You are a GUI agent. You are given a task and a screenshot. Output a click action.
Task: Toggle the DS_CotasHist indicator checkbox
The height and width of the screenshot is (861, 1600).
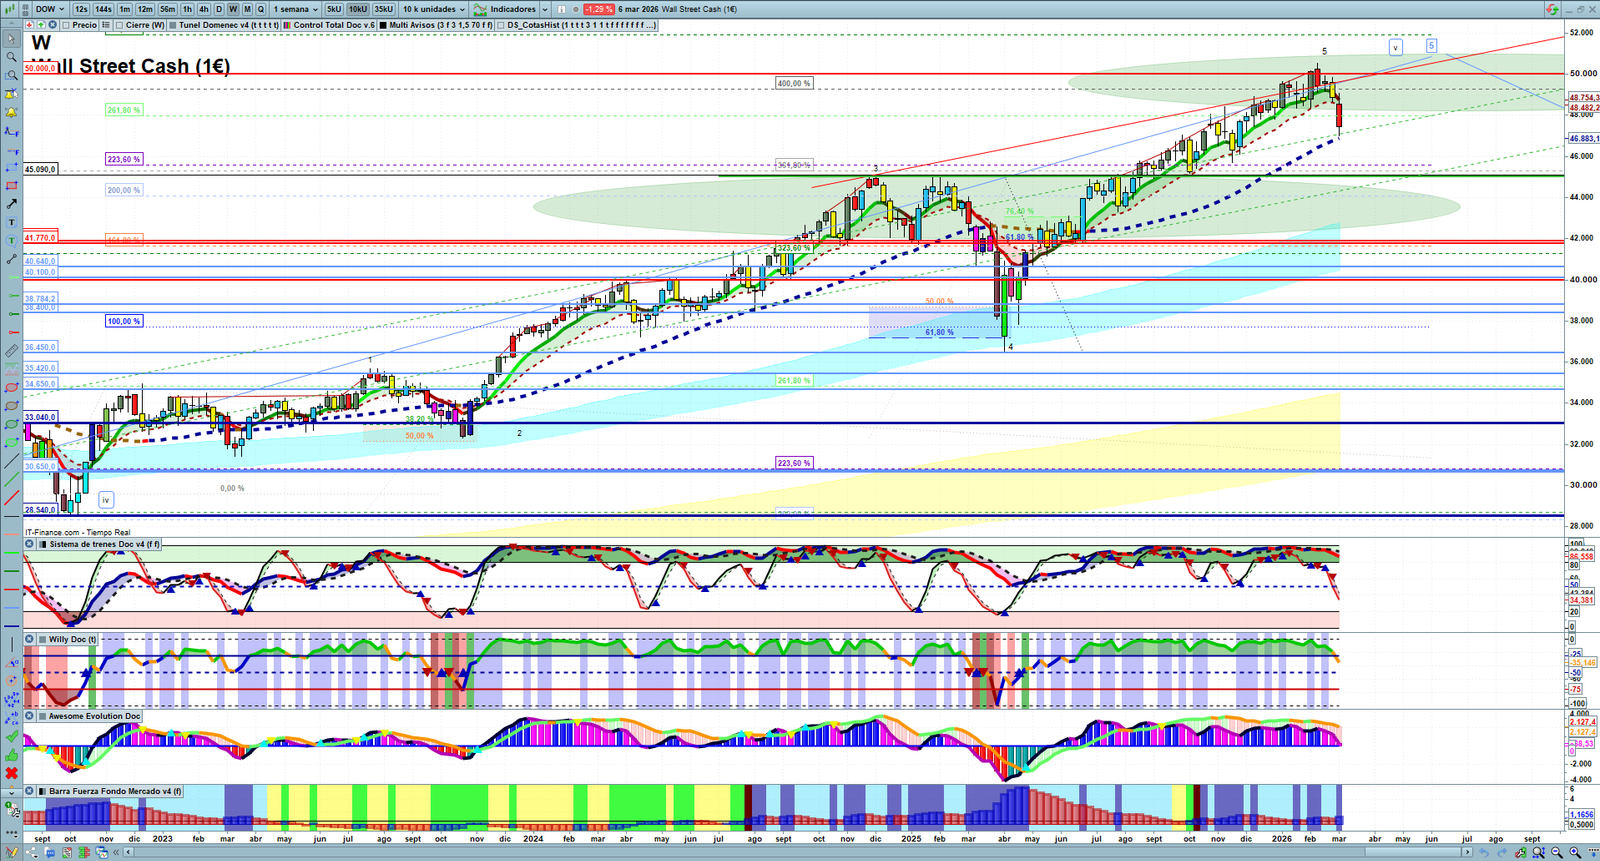click(x=501, y=25)
